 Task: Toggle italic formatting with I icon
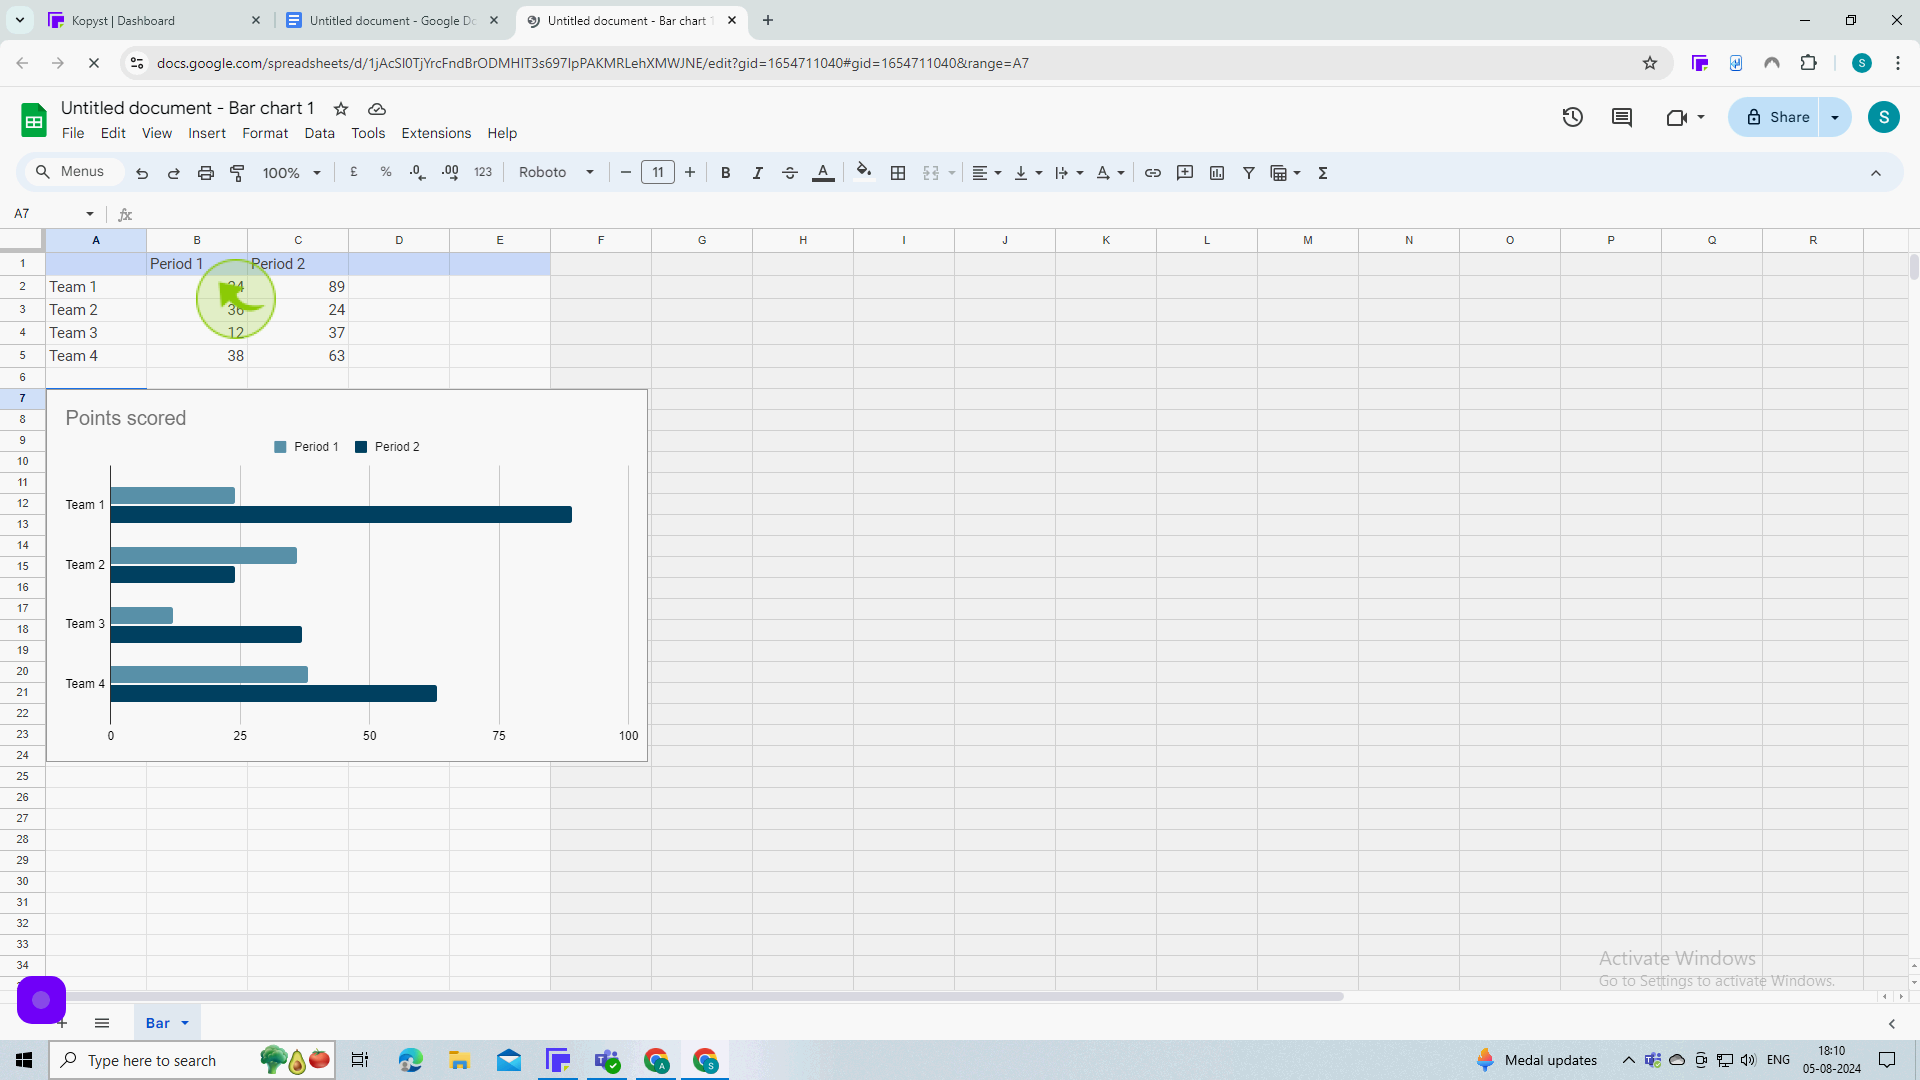[758, 173]
